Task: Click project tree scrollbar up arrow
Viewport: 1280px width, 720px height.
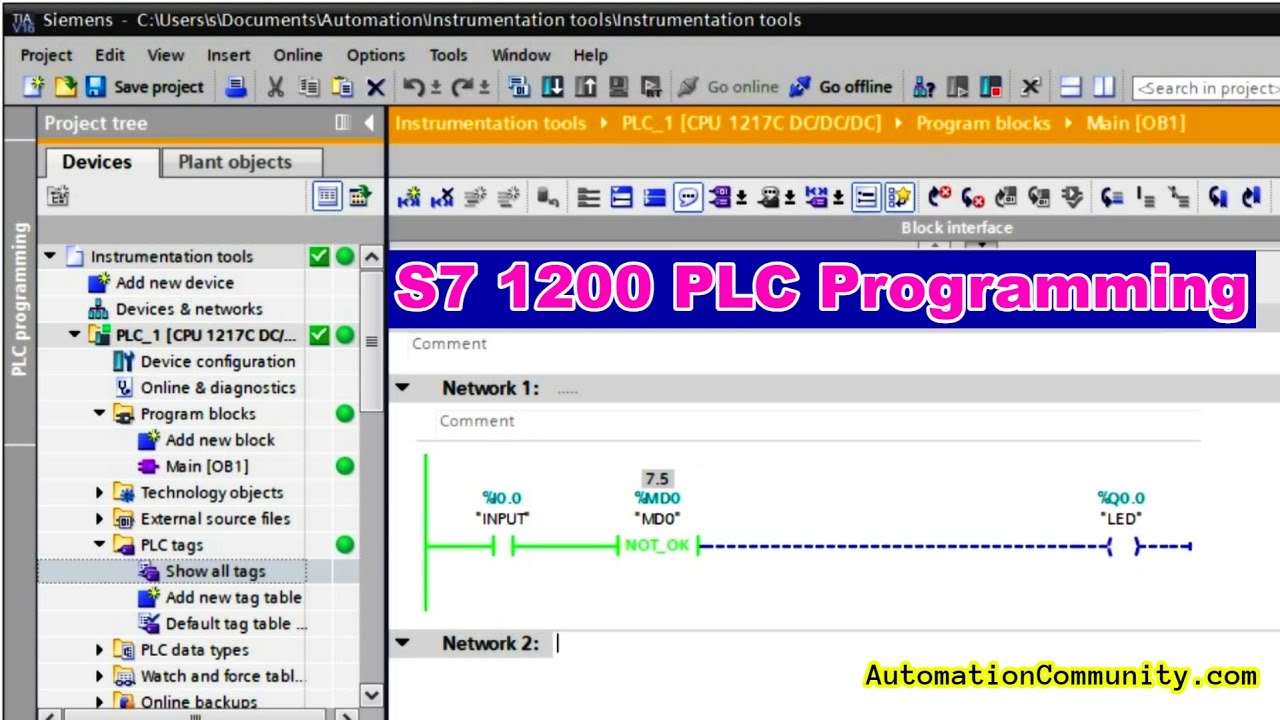Action: coord(371,257)
